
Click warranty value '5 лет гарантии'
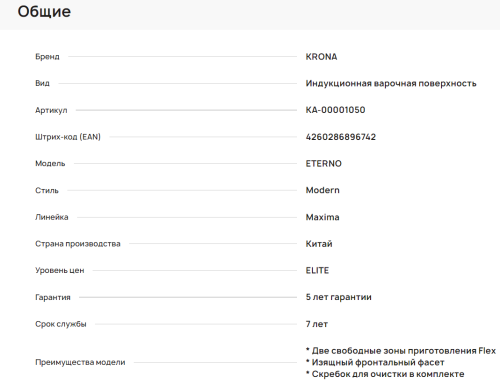click(x=338, y=297)
